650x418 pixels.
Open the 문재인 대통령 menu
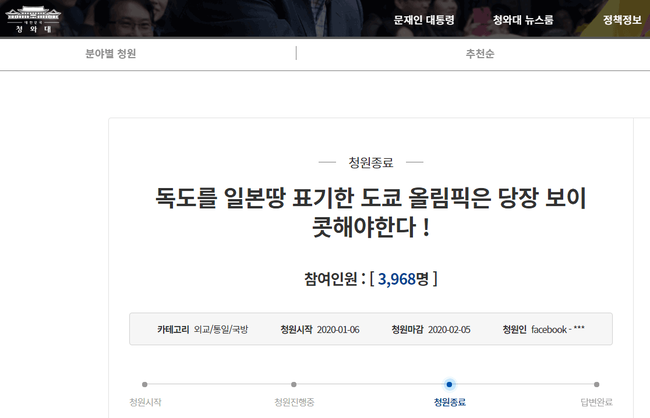click(424, 19)
